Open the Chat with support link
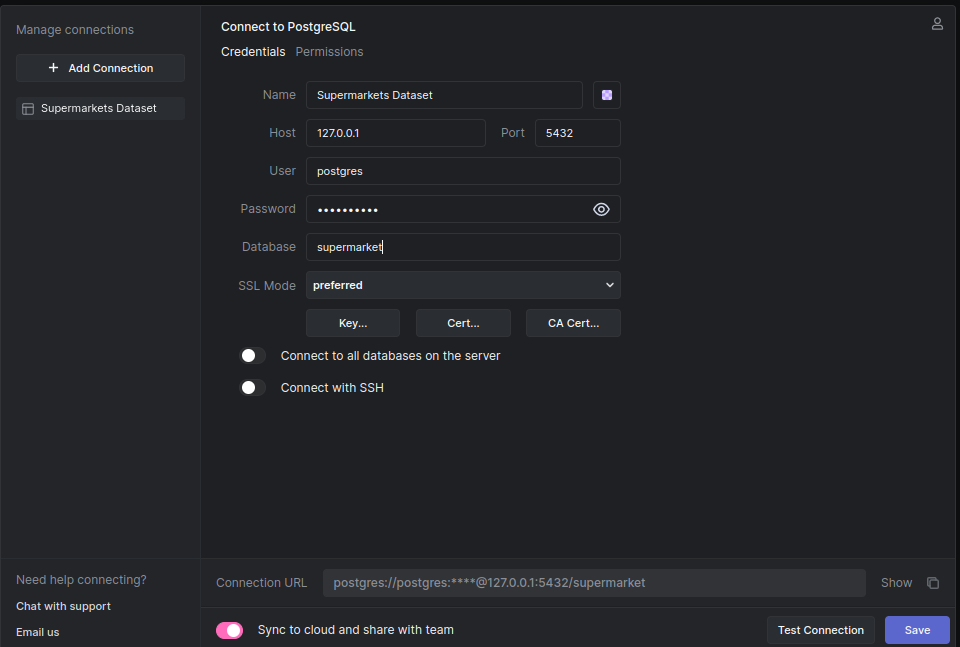The image size is (960, 647). pyautogui.click(x=63, y=606)
